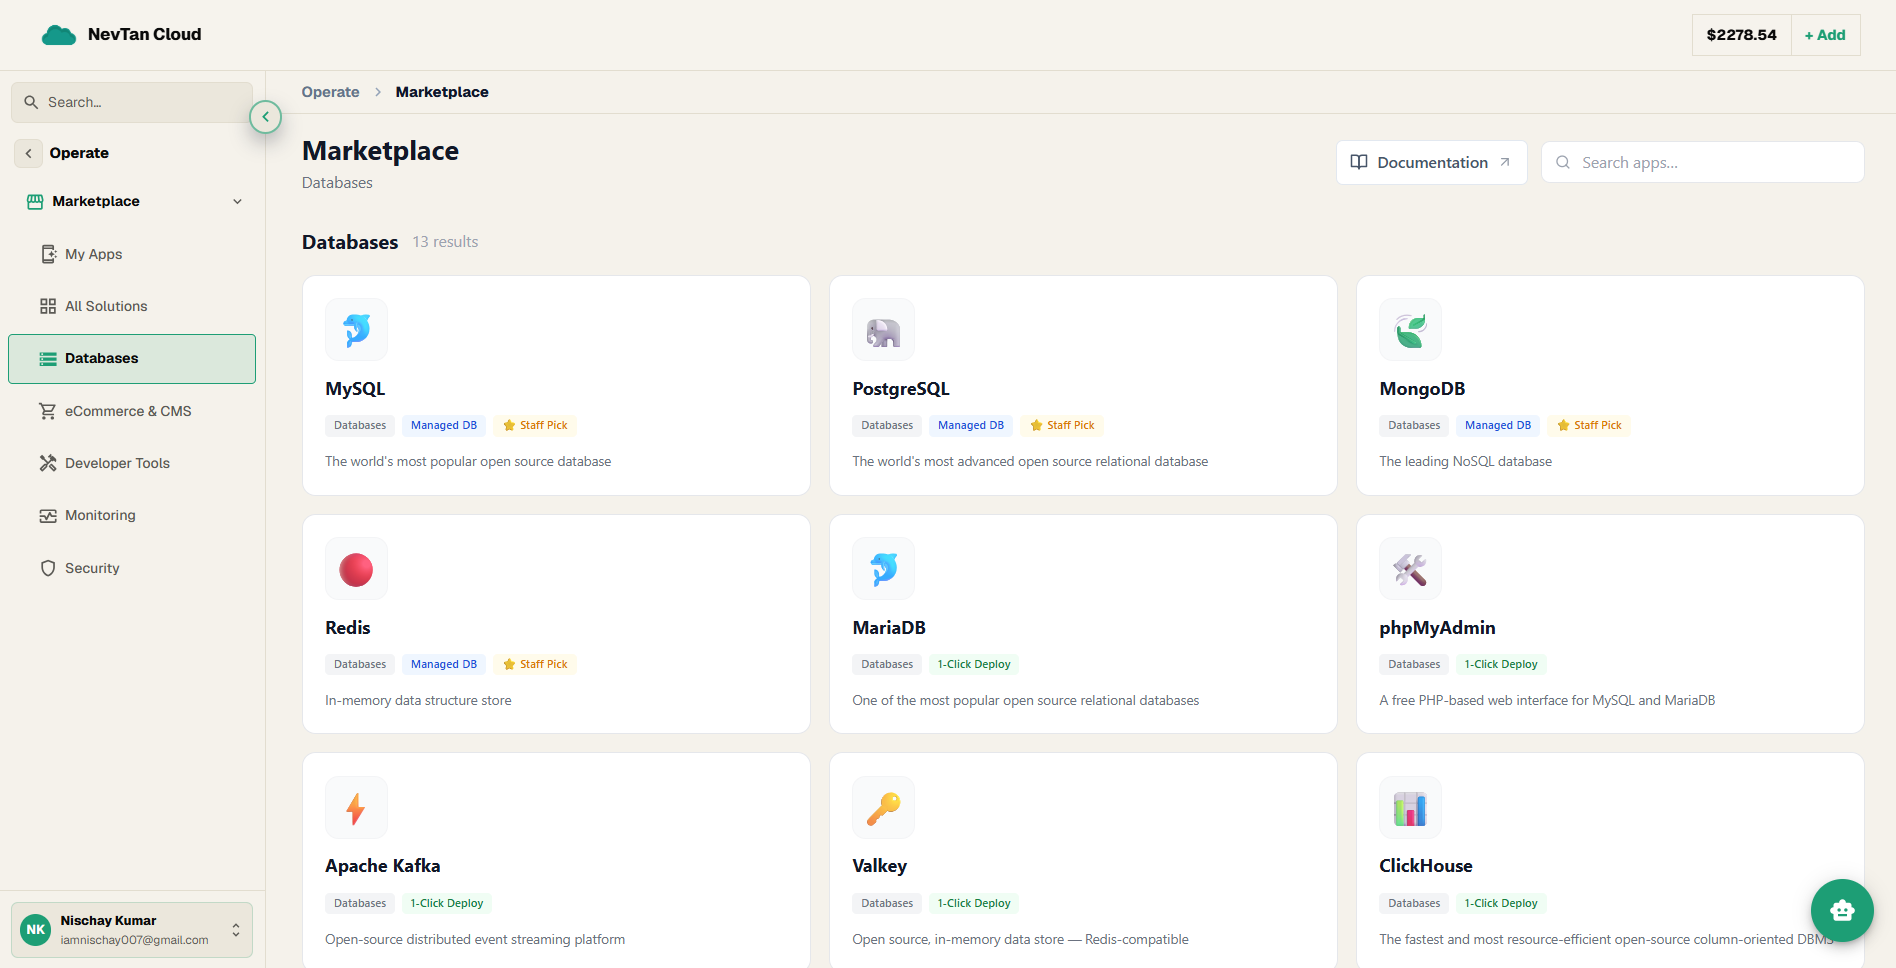Image resolution: width=1896 pixels, height=968 pixels.
Task: Click the 1-Click Deploy tag on MariaDB
Action: 974,664
